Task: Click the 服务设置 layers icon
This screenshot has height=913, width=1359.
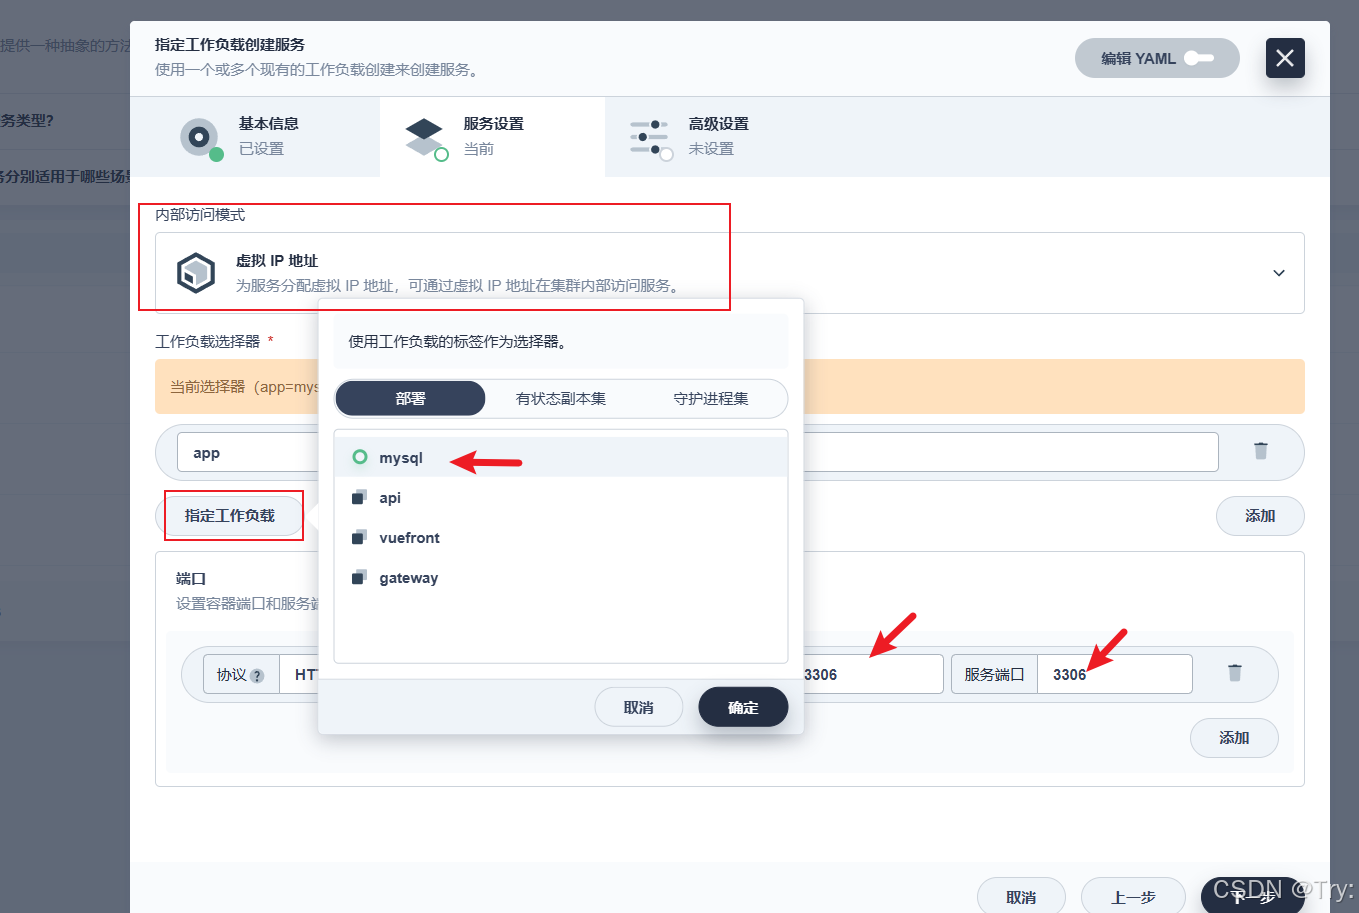Action: (425, 136)
